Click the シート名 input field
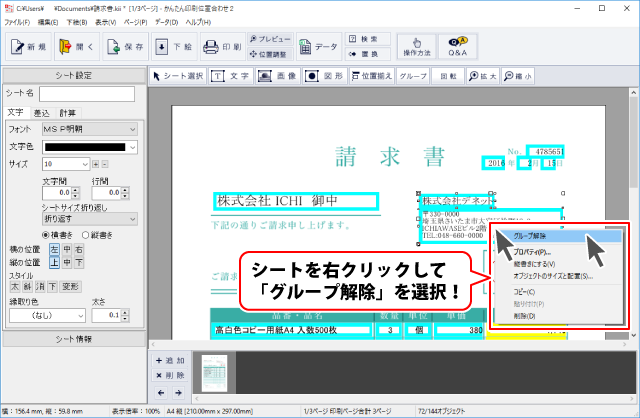640x418 pixels. pyautogui.click(x=87, y=94)
